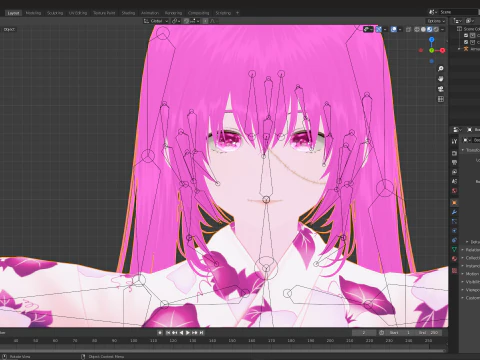Viewport: 480px width, 360px height.
Task: Open the Object properties tab
Action: point(454,203)
